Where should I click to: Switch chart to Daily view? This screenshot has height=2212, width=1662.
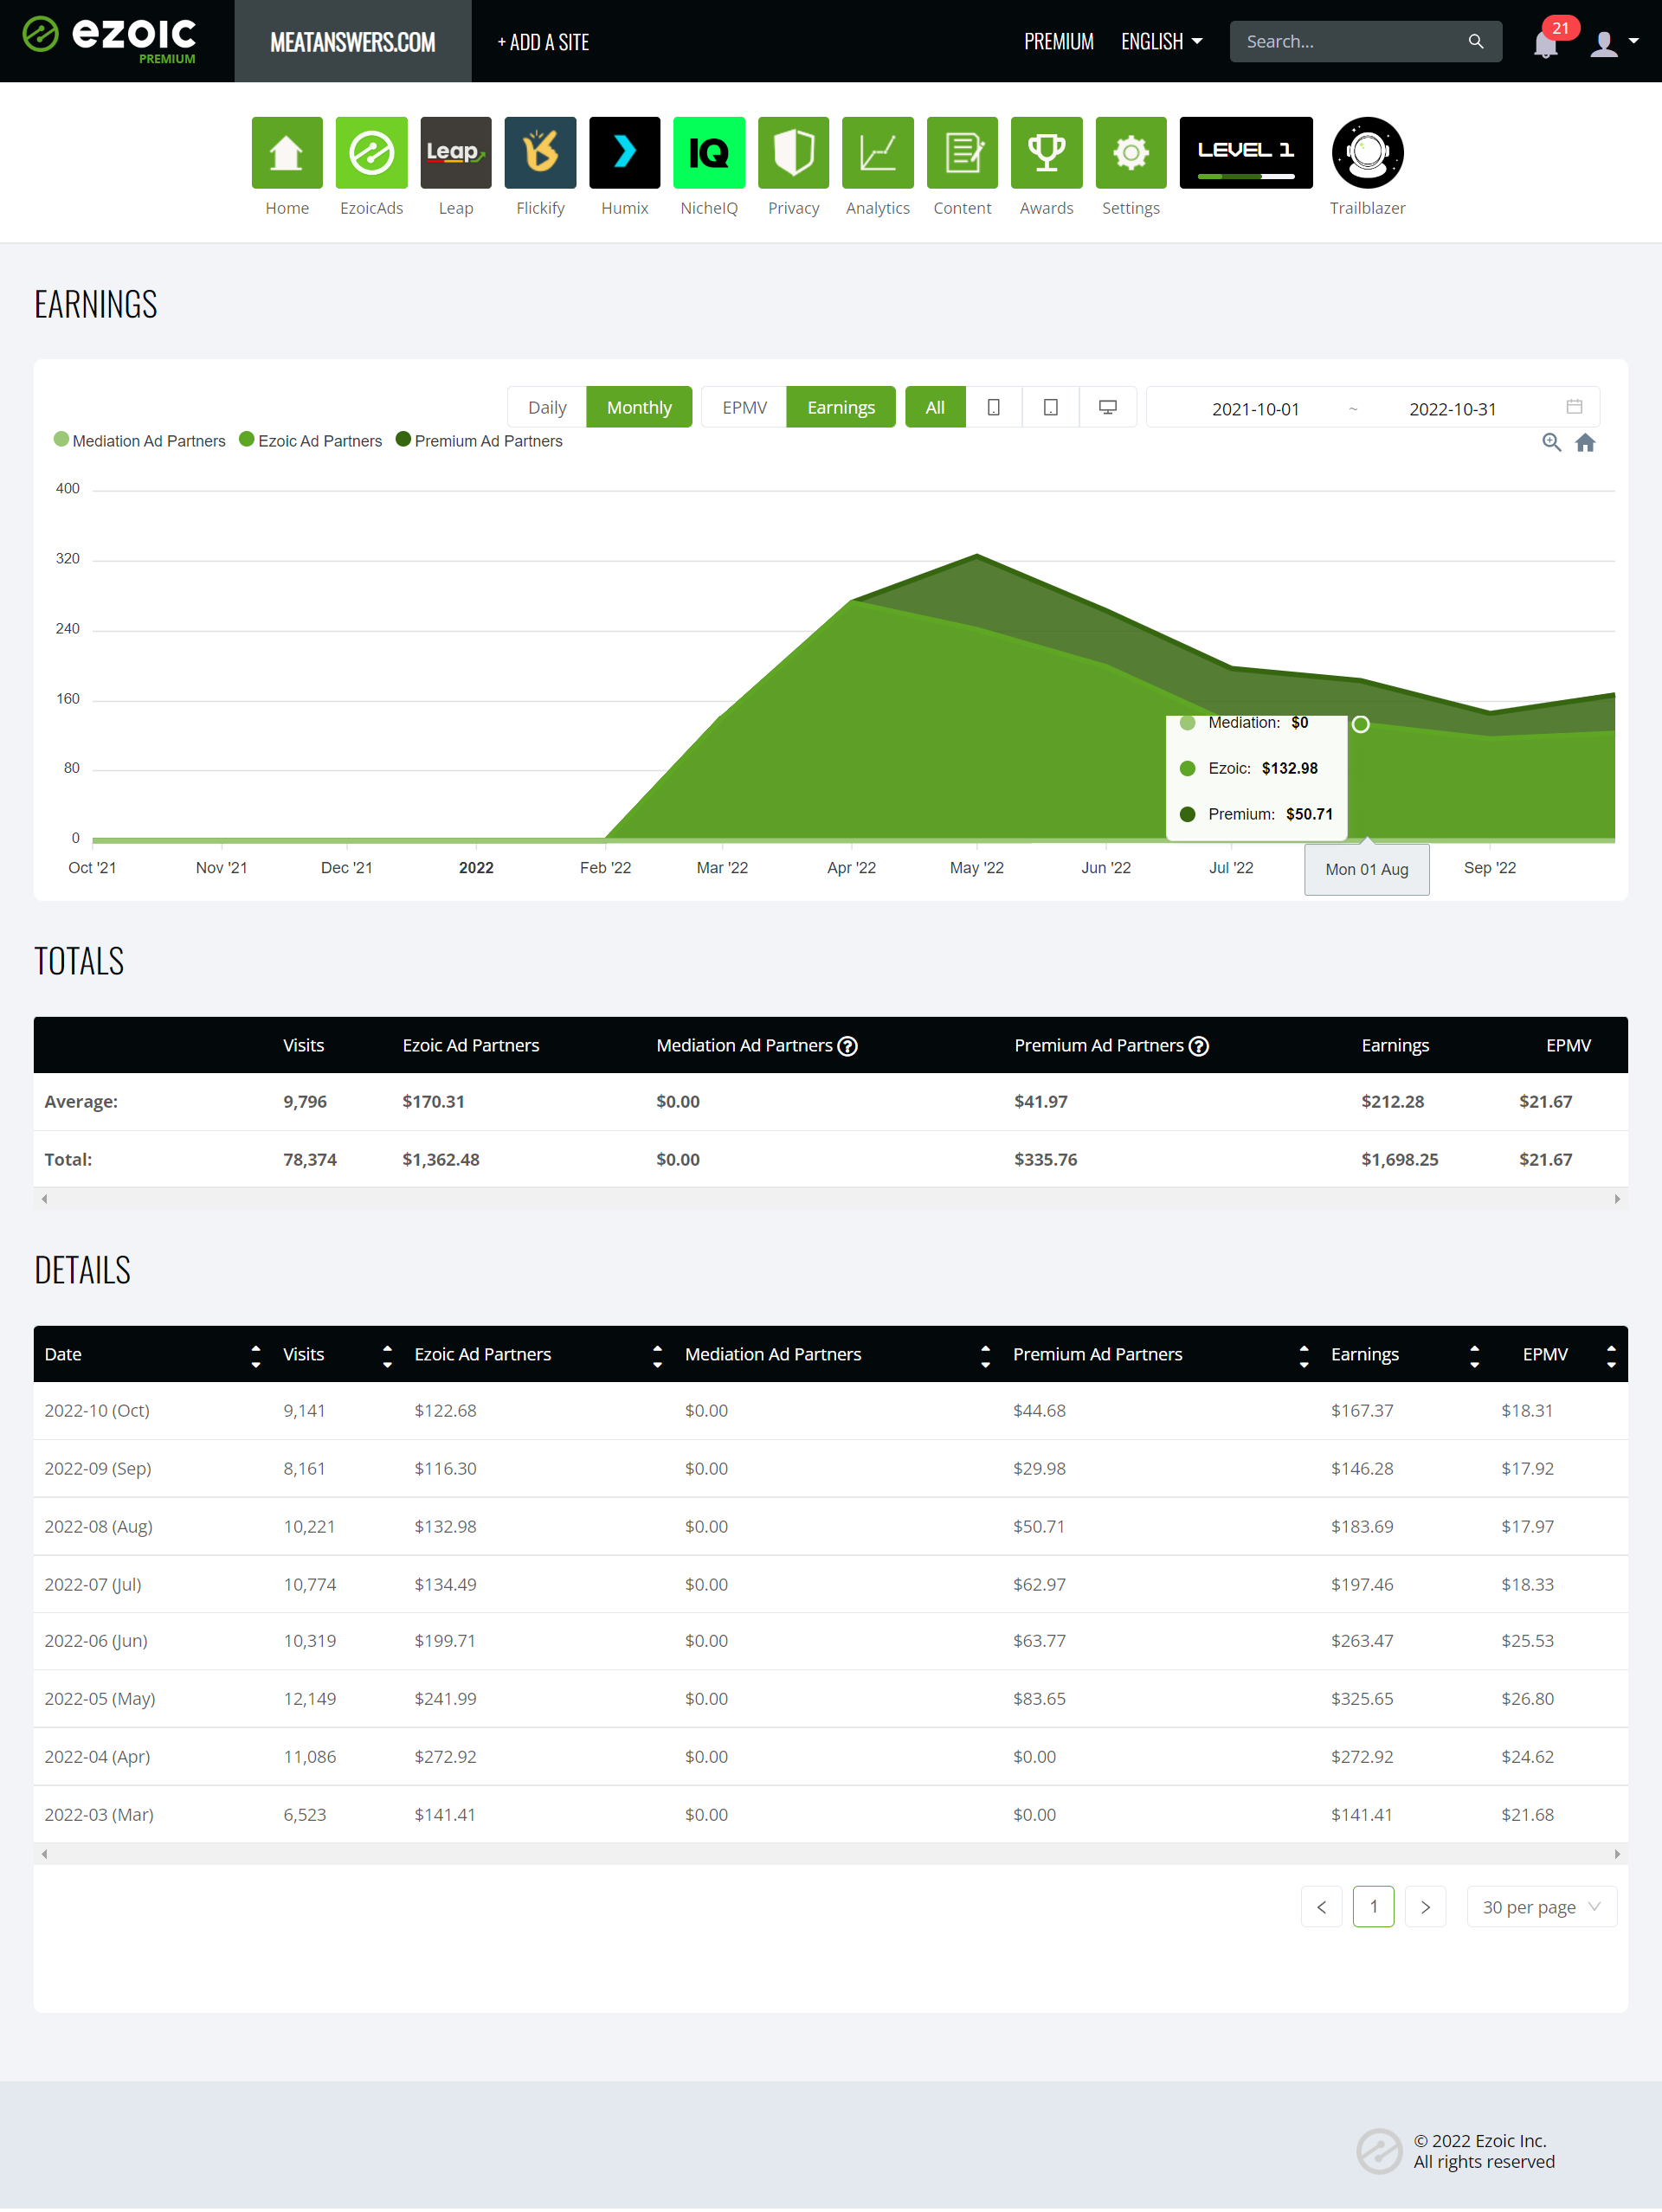pyautogui.click(x=547, y=407)
